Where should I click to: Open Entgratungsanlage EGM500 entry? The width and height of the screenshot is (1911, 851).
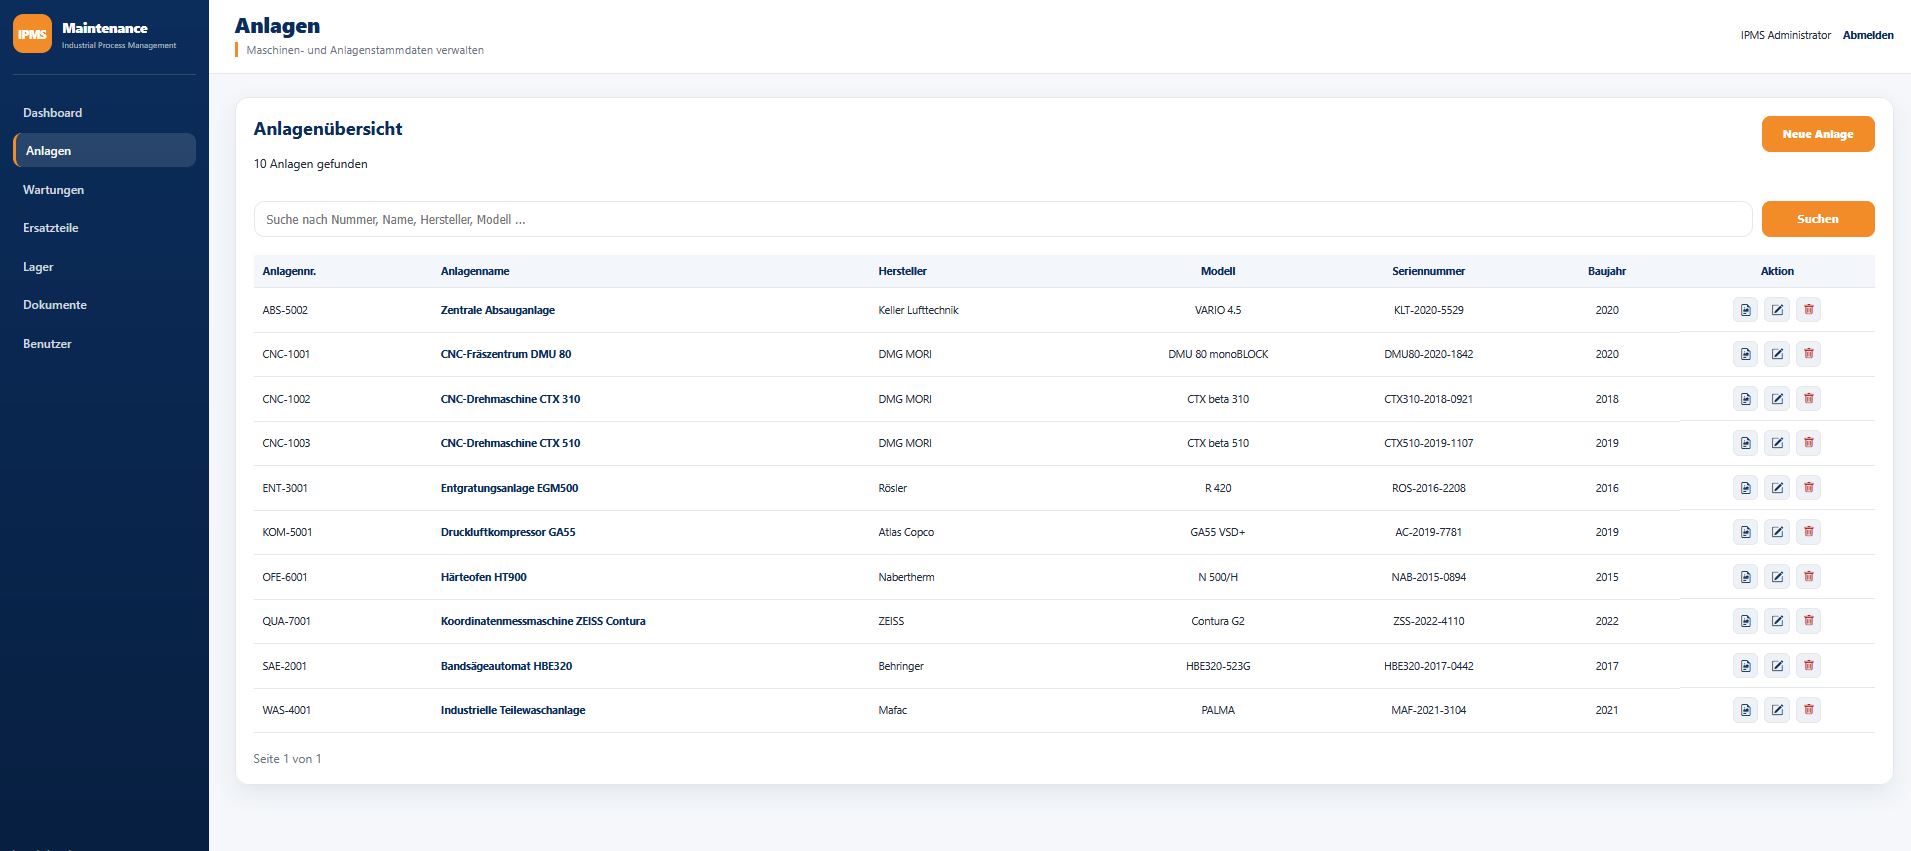[509, 488]
